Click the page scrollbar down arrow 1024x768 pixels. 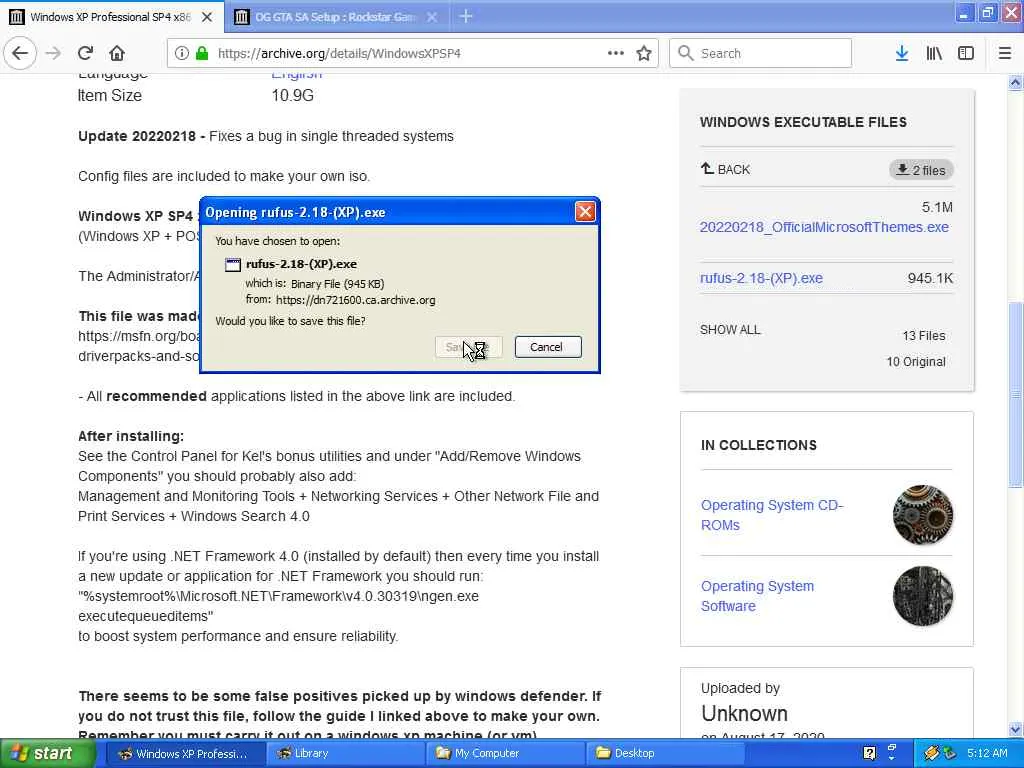(x=1015, y=729)
